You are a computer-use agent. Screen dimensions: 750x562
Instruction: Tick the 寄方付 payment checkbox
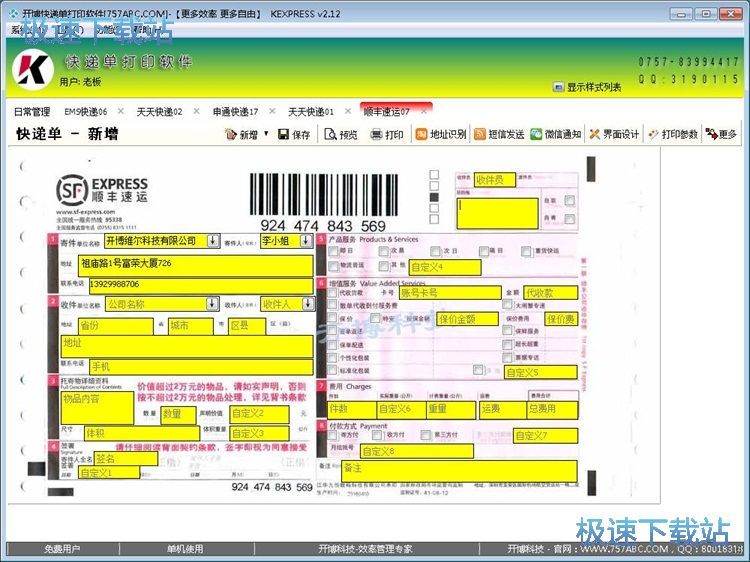[x=333, y=435]
